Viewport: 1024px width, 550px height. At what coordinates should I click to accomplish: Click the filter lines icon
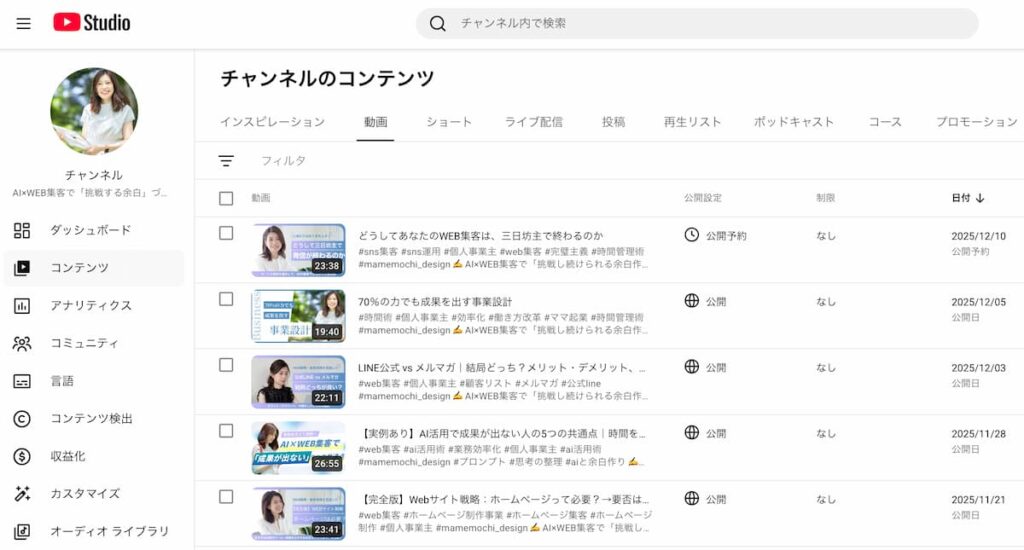tap(226, 161)
